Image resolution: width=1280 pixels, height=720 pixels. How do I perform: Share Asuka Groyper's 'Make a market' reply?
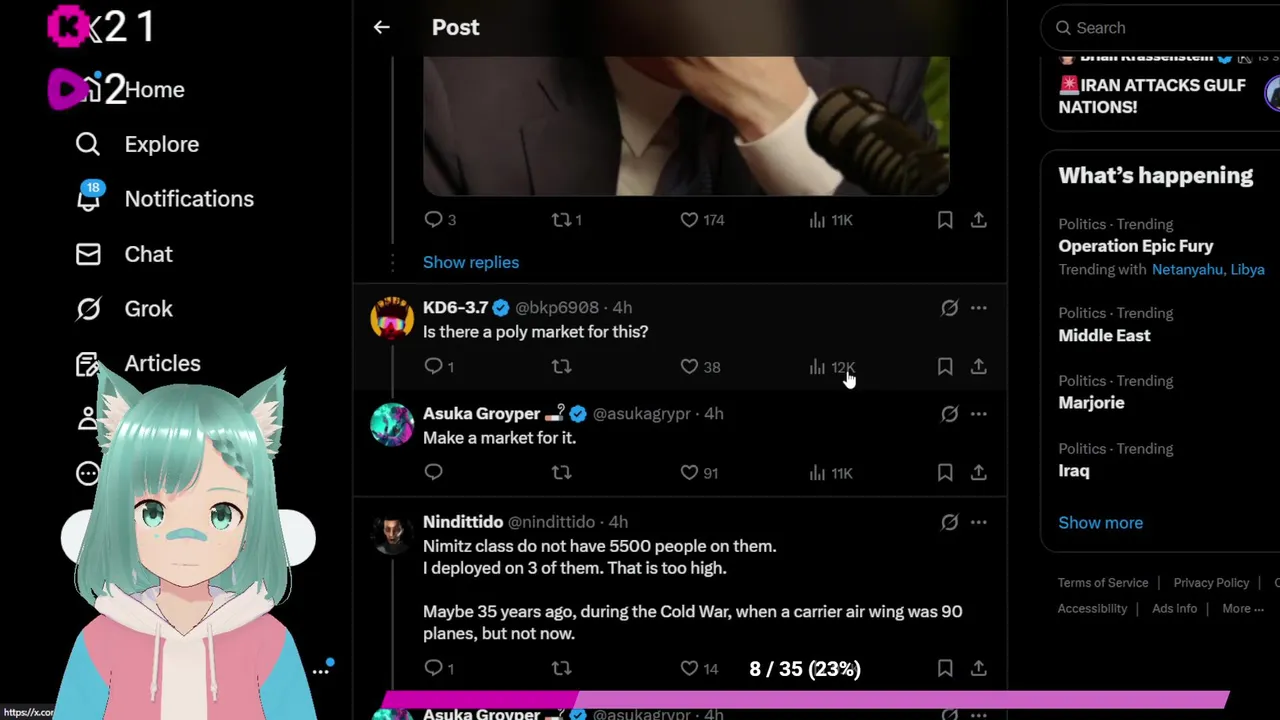click(x=979, y=472)
